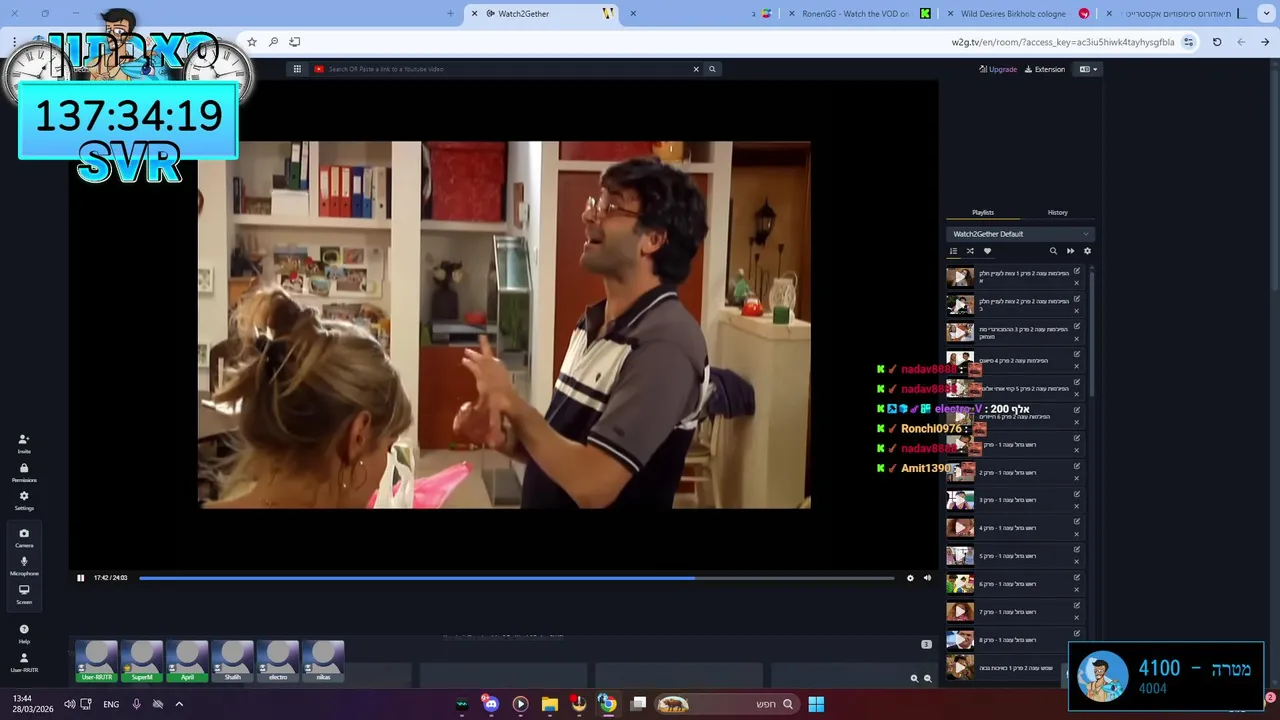Screen dimensions: 1280x720
Task: Seek along the video progress bar
Action: coord(516,578)
